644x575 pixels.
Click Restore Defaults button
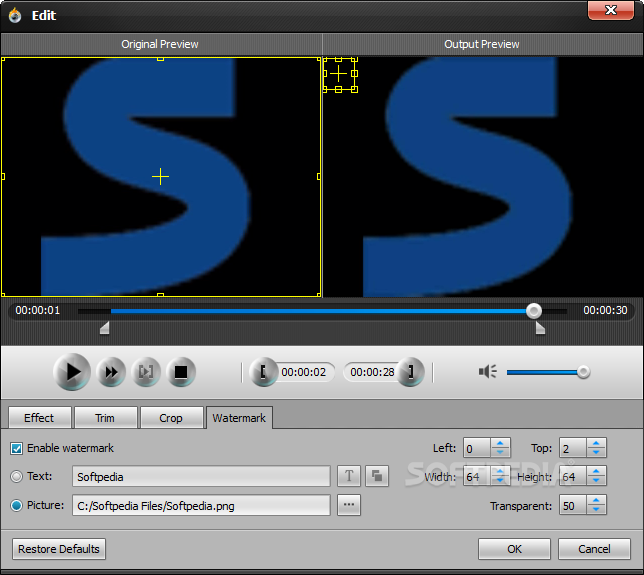(59, 549)
